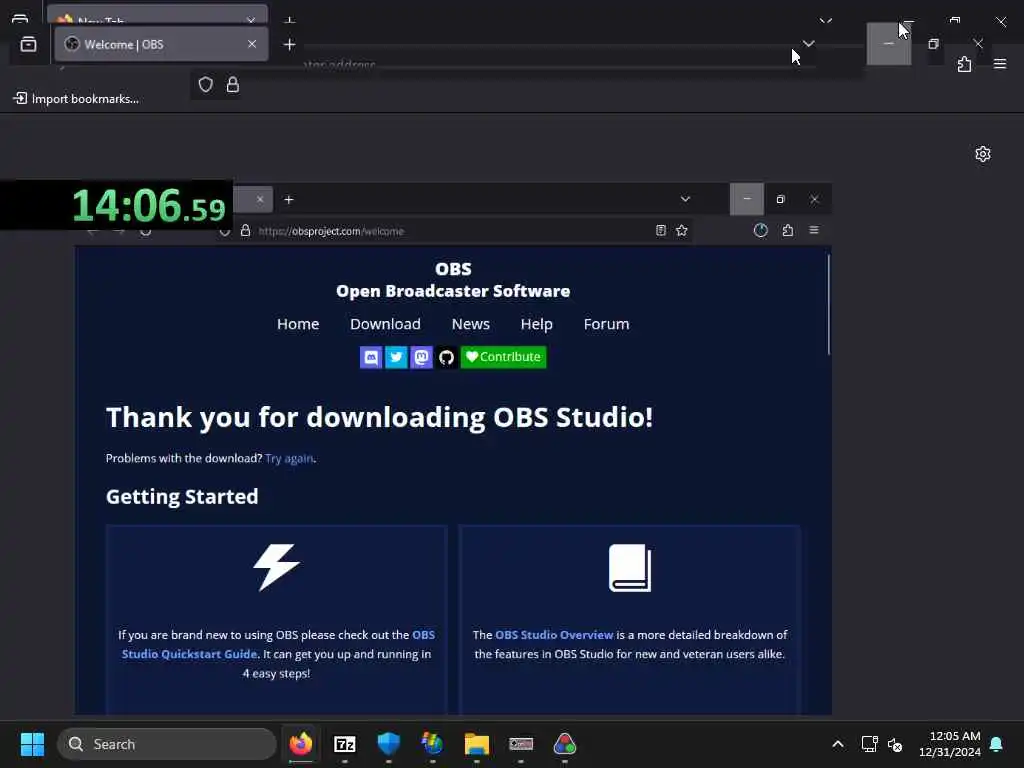Open Help in OBS site navigation
This screenshot has height=768, width=1024.
point(537,324)
